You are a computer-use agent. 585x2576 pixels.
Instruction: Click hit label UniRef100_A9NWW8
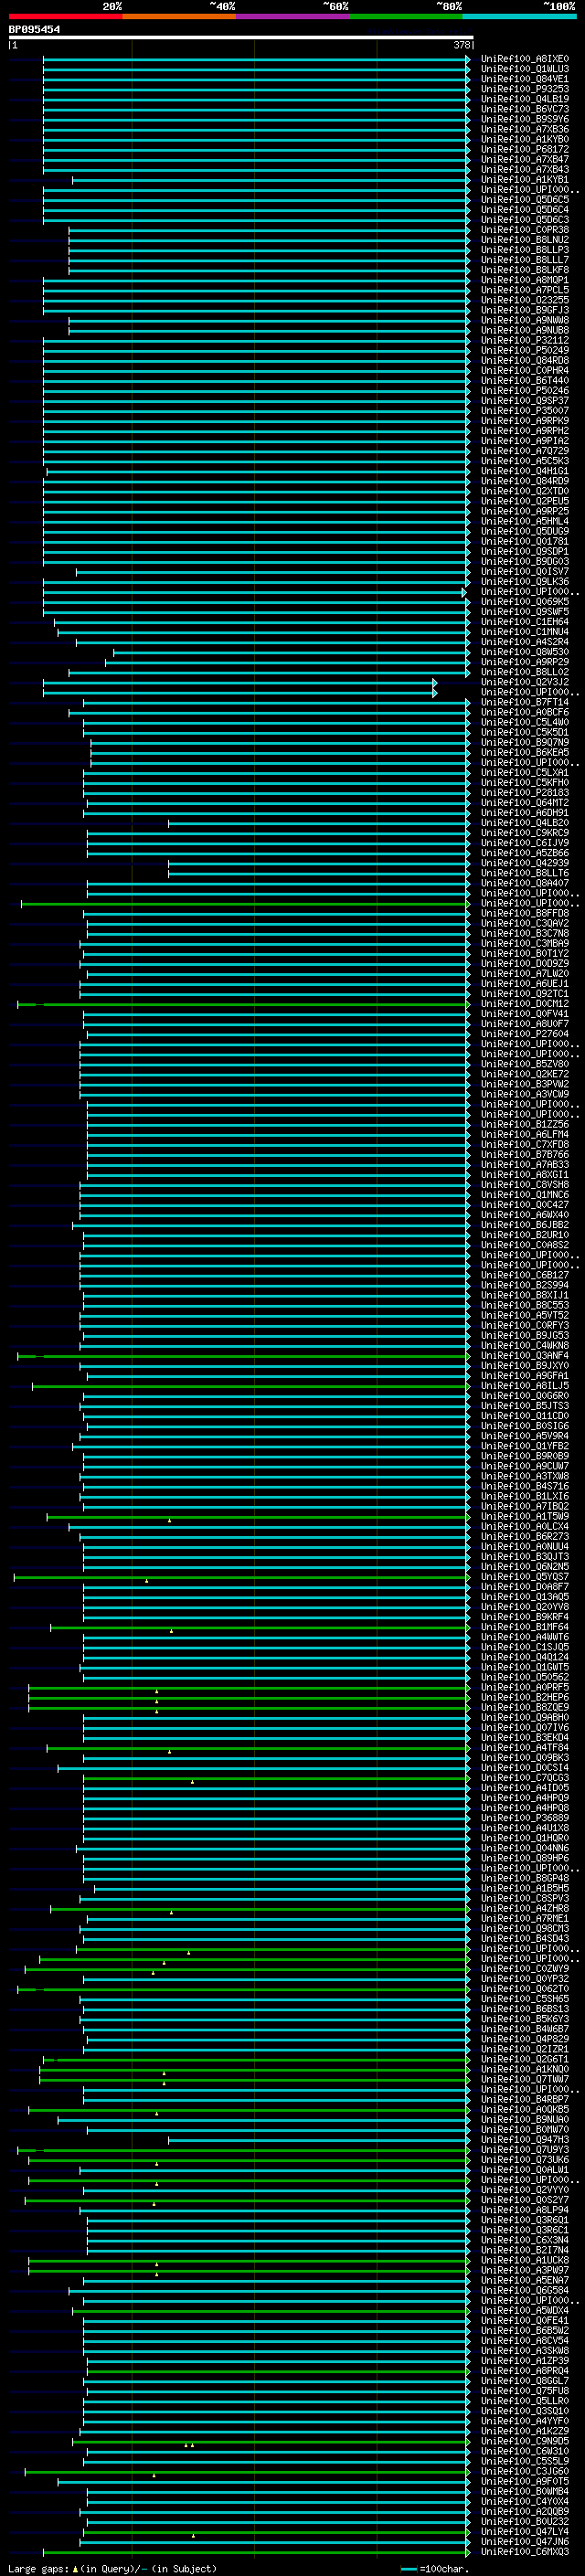(x=524, y=320)
